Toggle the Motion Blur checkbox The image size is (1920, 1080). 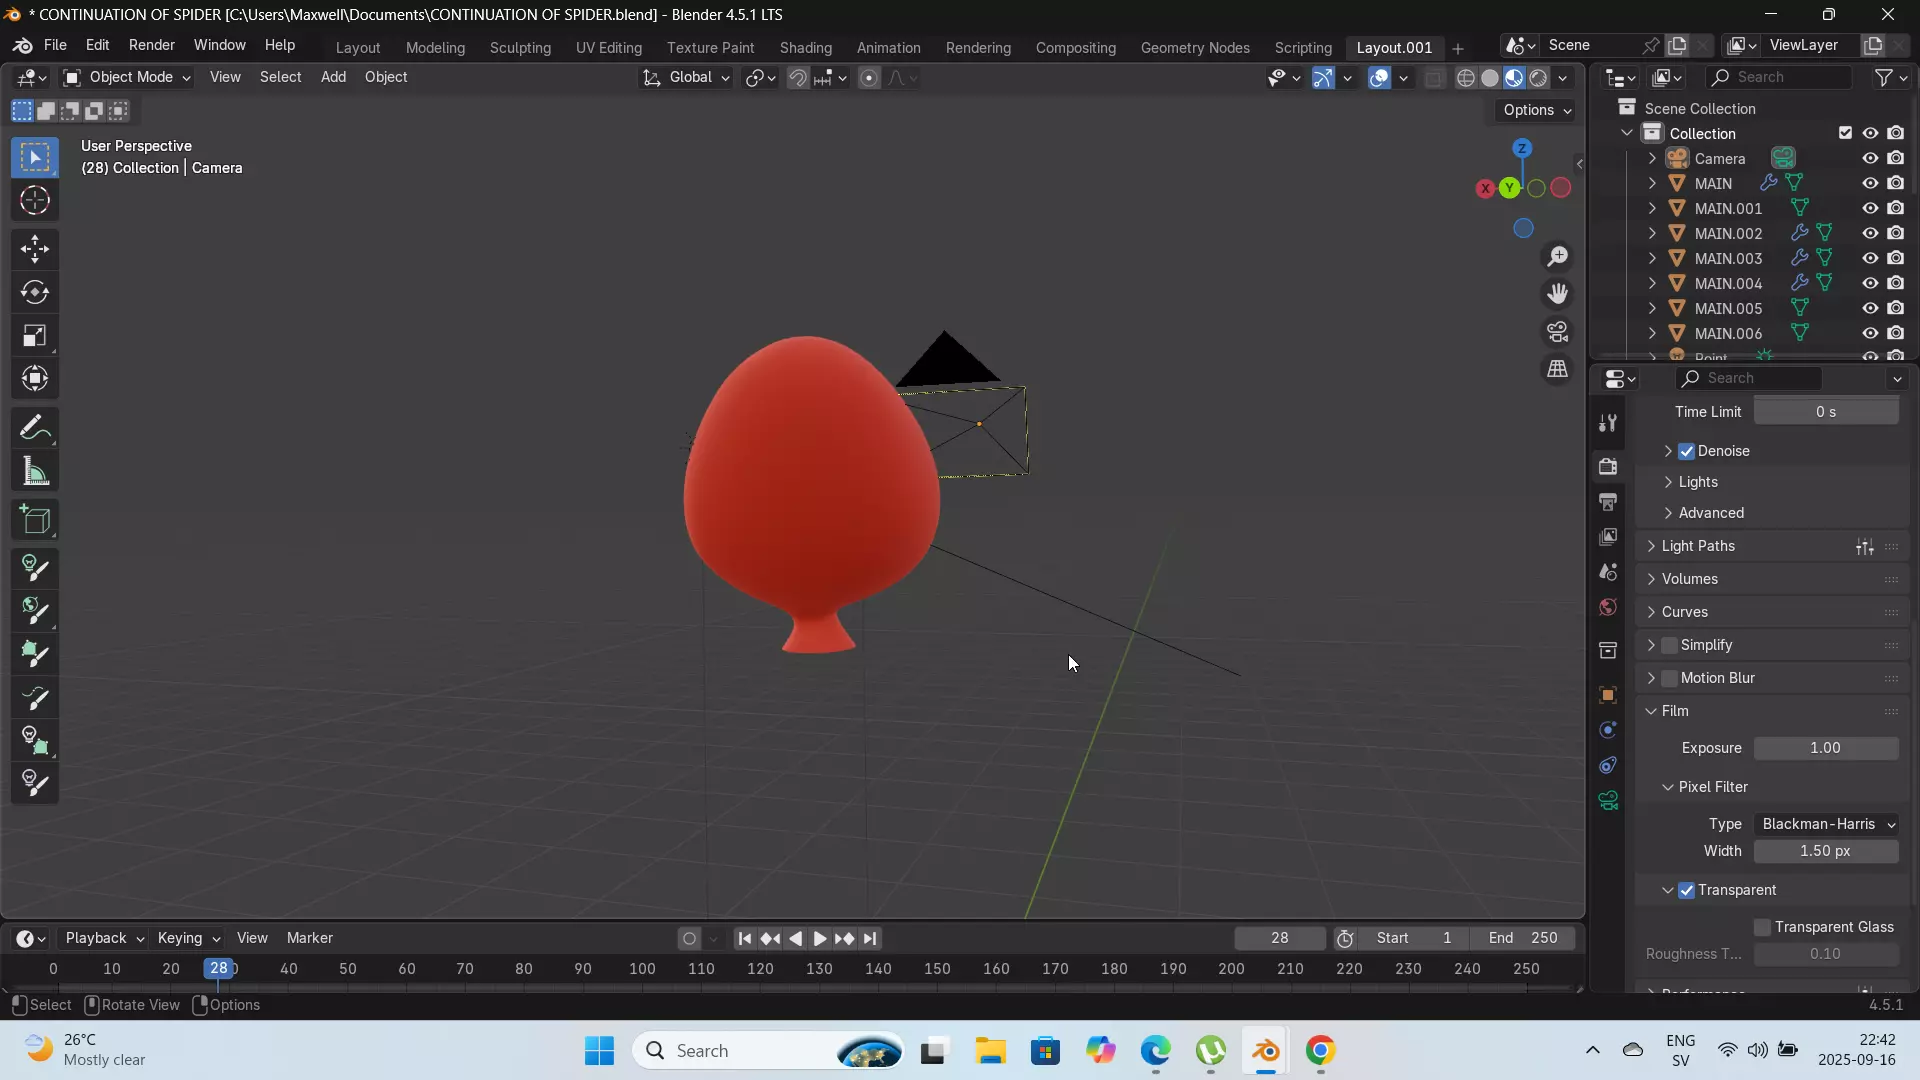tap(1669, 678)
